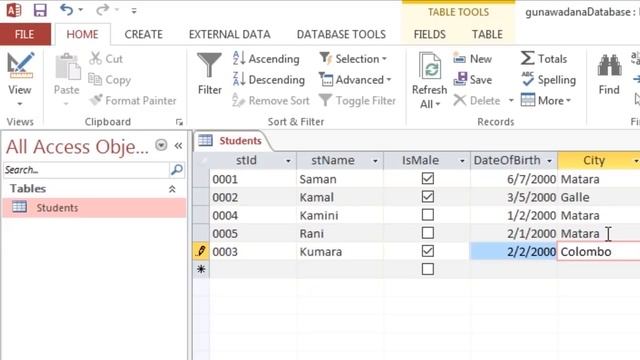Click the Filter funnel icon
This screenshot has height=360, width=640.
pyautogui.click(x=209, y=65)
